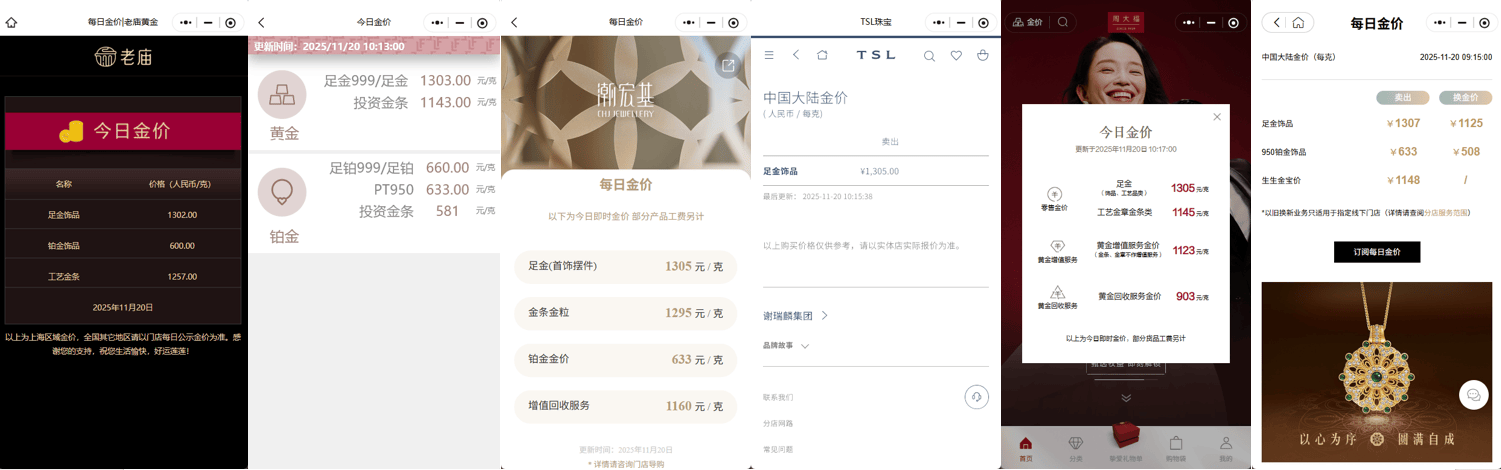Tap the 黄金 gold bar icon
This screenshot has height=470, width=1501.
point(283,95)
